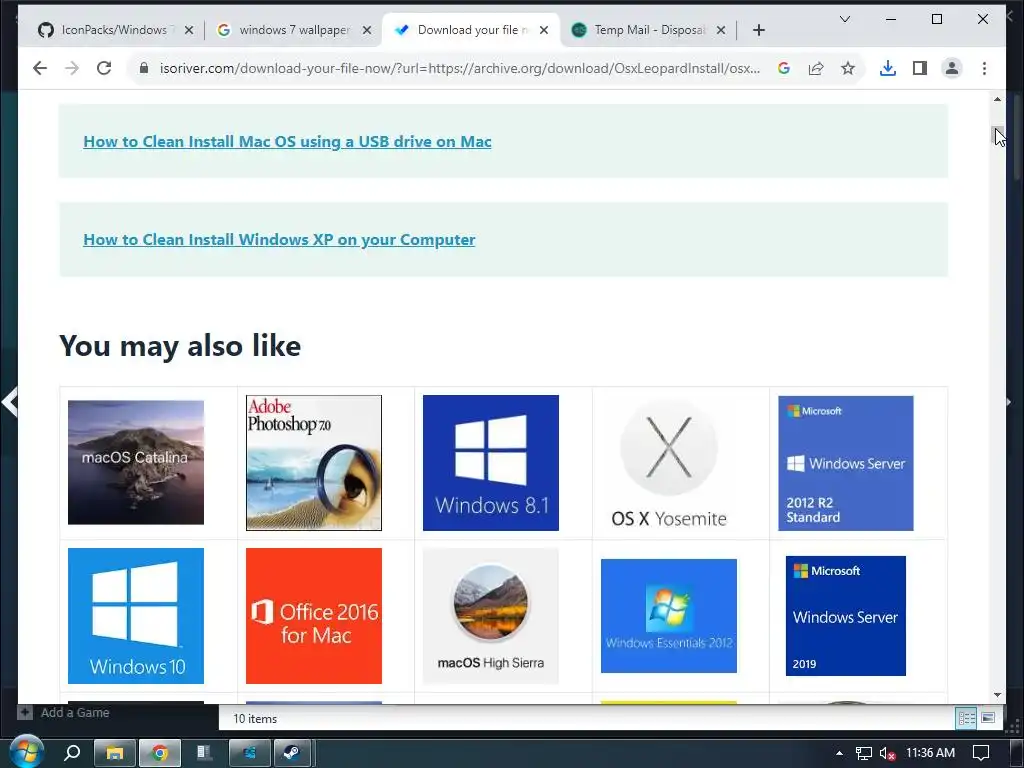
Task: Go back to the previous page
Action: [40, 68]
